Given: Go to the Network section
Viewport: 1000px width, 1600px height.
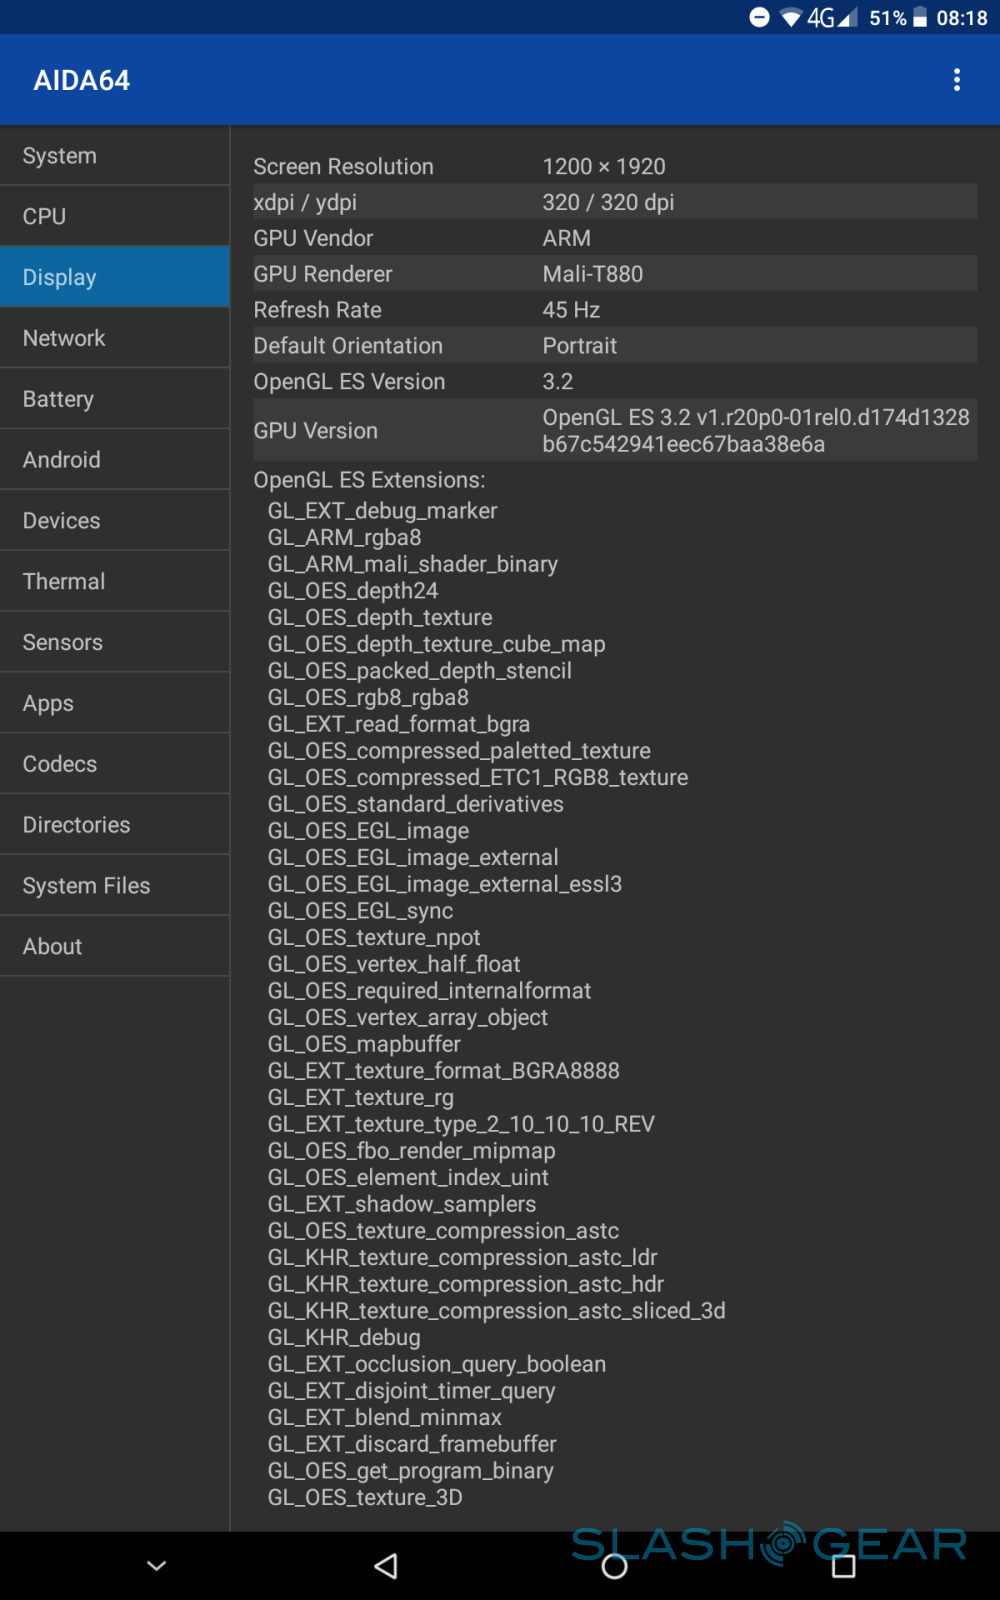Looking at the screenshot, I should (115, 338).
